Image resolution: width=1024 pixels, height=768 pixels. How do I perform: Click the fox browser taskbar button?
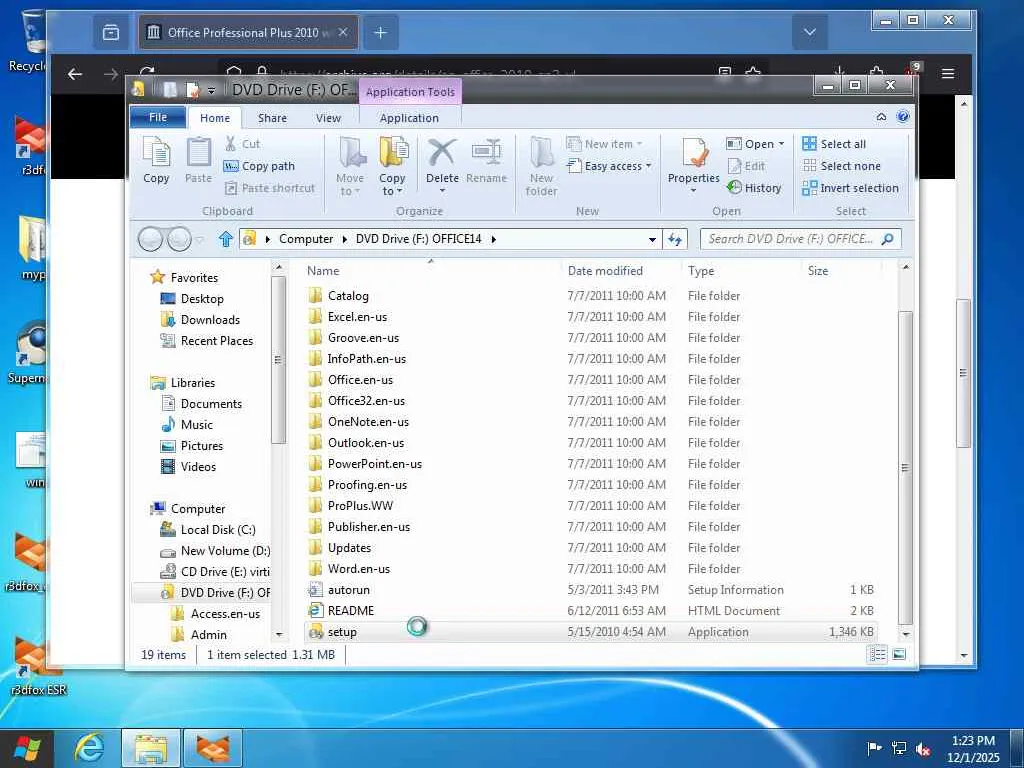pos(213,748)
